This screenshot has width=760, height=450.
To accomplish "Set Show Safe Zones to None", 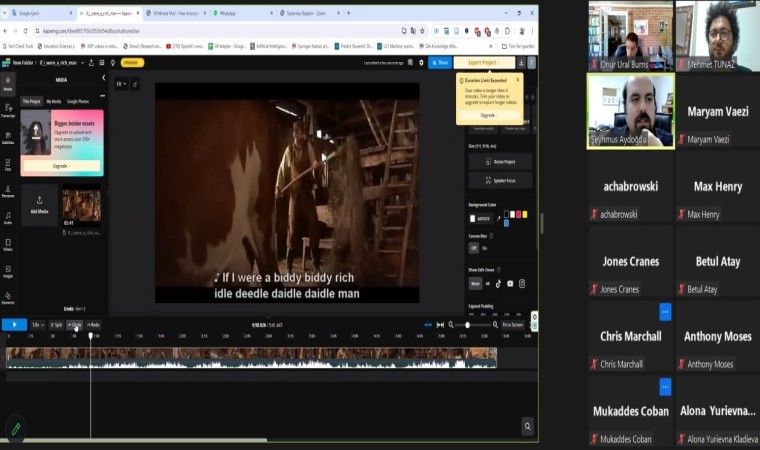I will [x=475, y=284].
